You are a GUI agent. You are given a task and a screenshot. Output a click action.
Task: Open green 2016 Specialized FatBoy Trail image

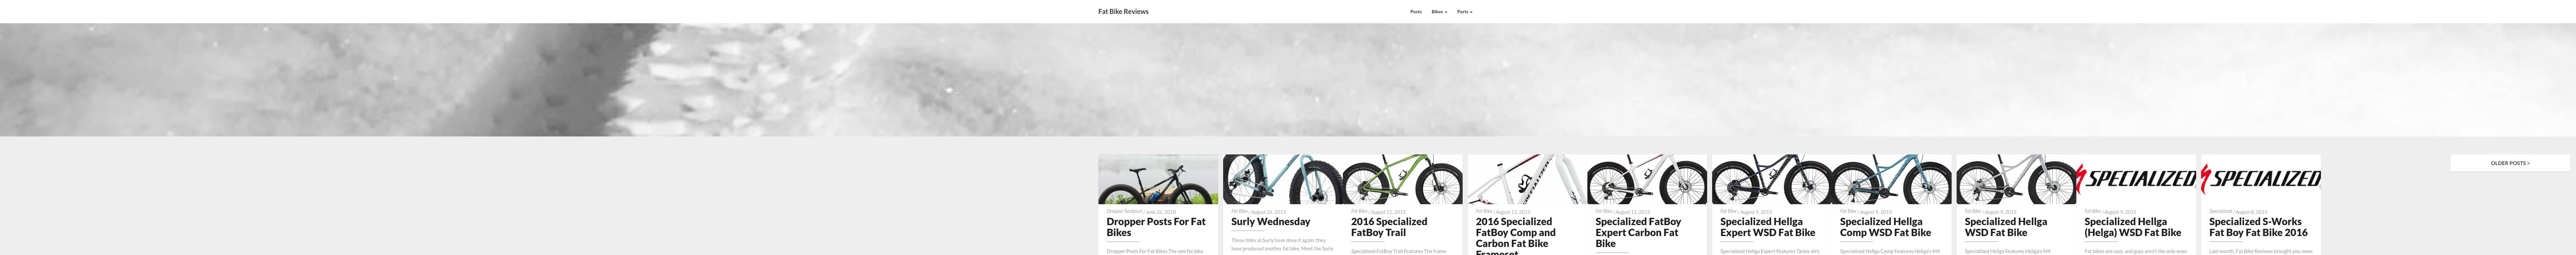tap(1403, 179)
